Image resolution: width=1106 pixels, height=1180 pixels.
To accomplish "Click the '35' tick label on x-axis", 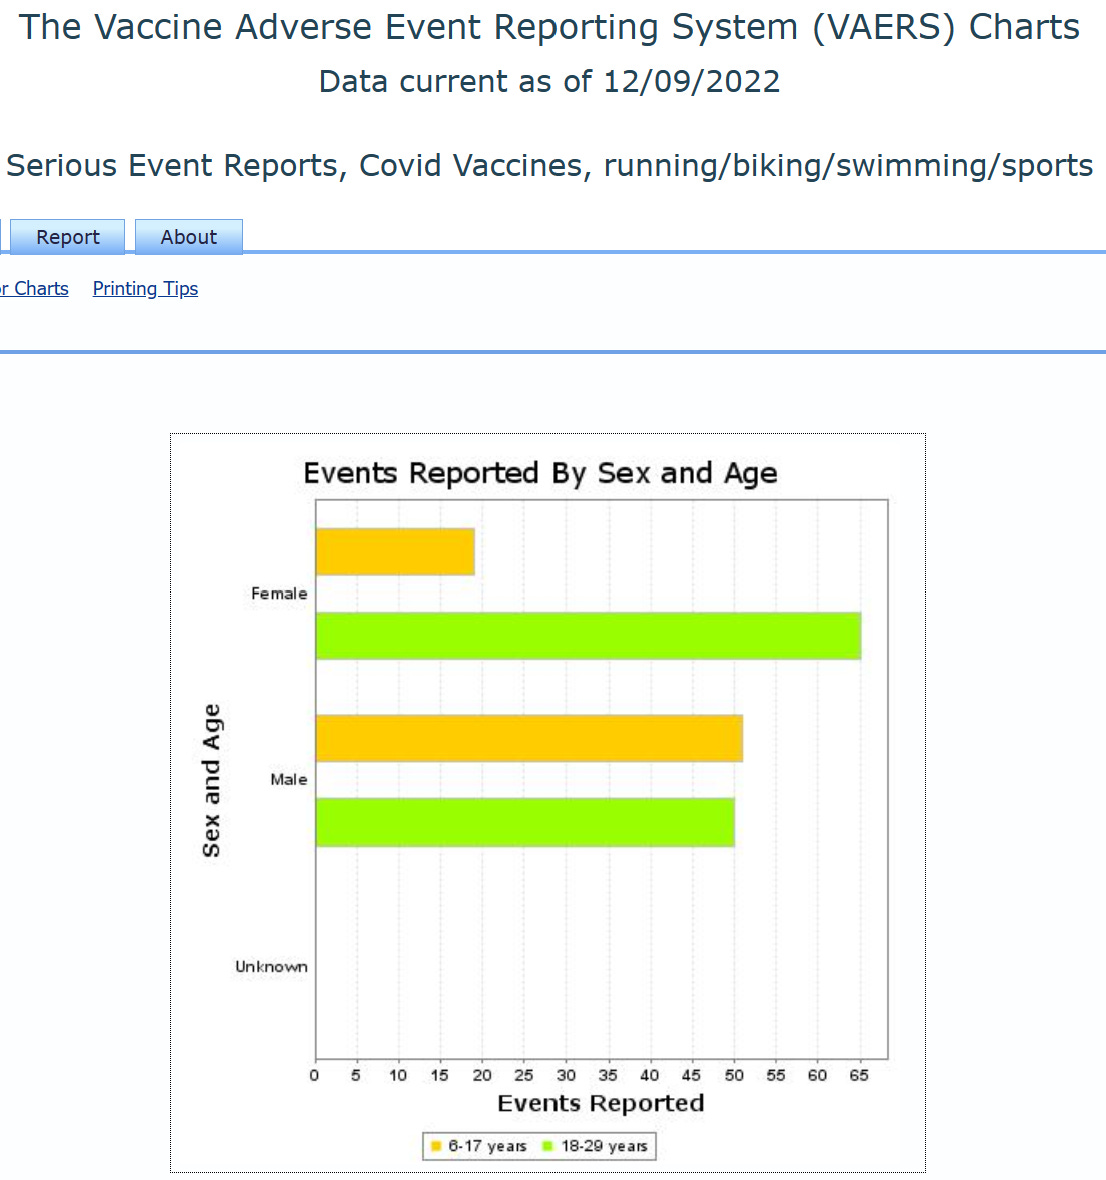I will (608, 1075).
